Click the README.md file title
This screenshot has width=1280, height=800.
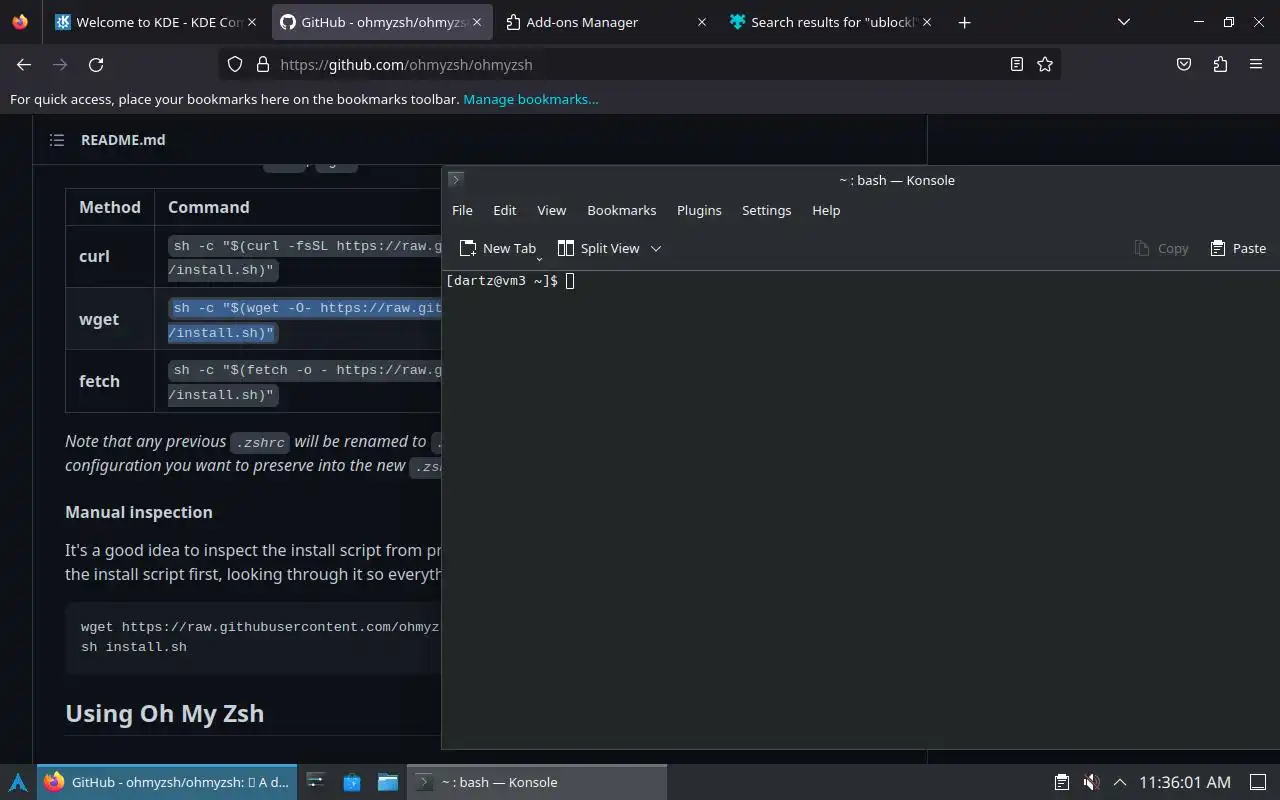pyautogui.click(x=123, y=140)
